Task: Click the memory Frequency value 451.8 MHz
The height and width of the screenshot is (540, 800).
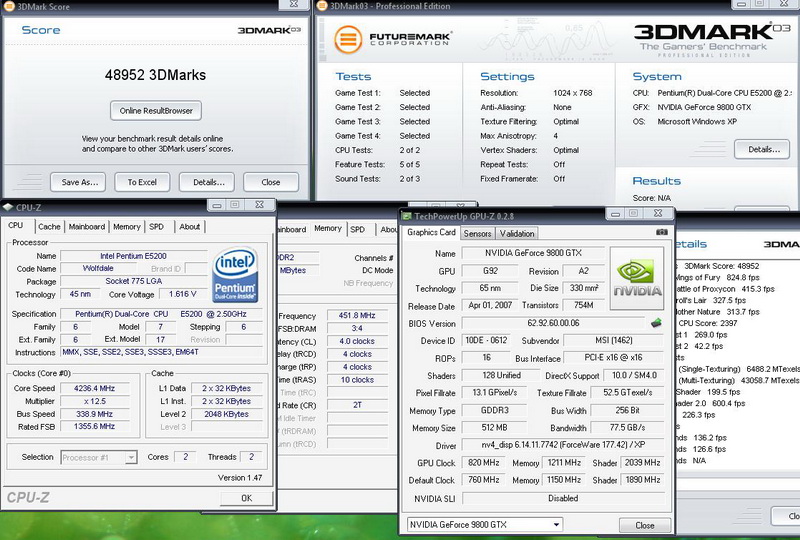Action: (357, 315)
